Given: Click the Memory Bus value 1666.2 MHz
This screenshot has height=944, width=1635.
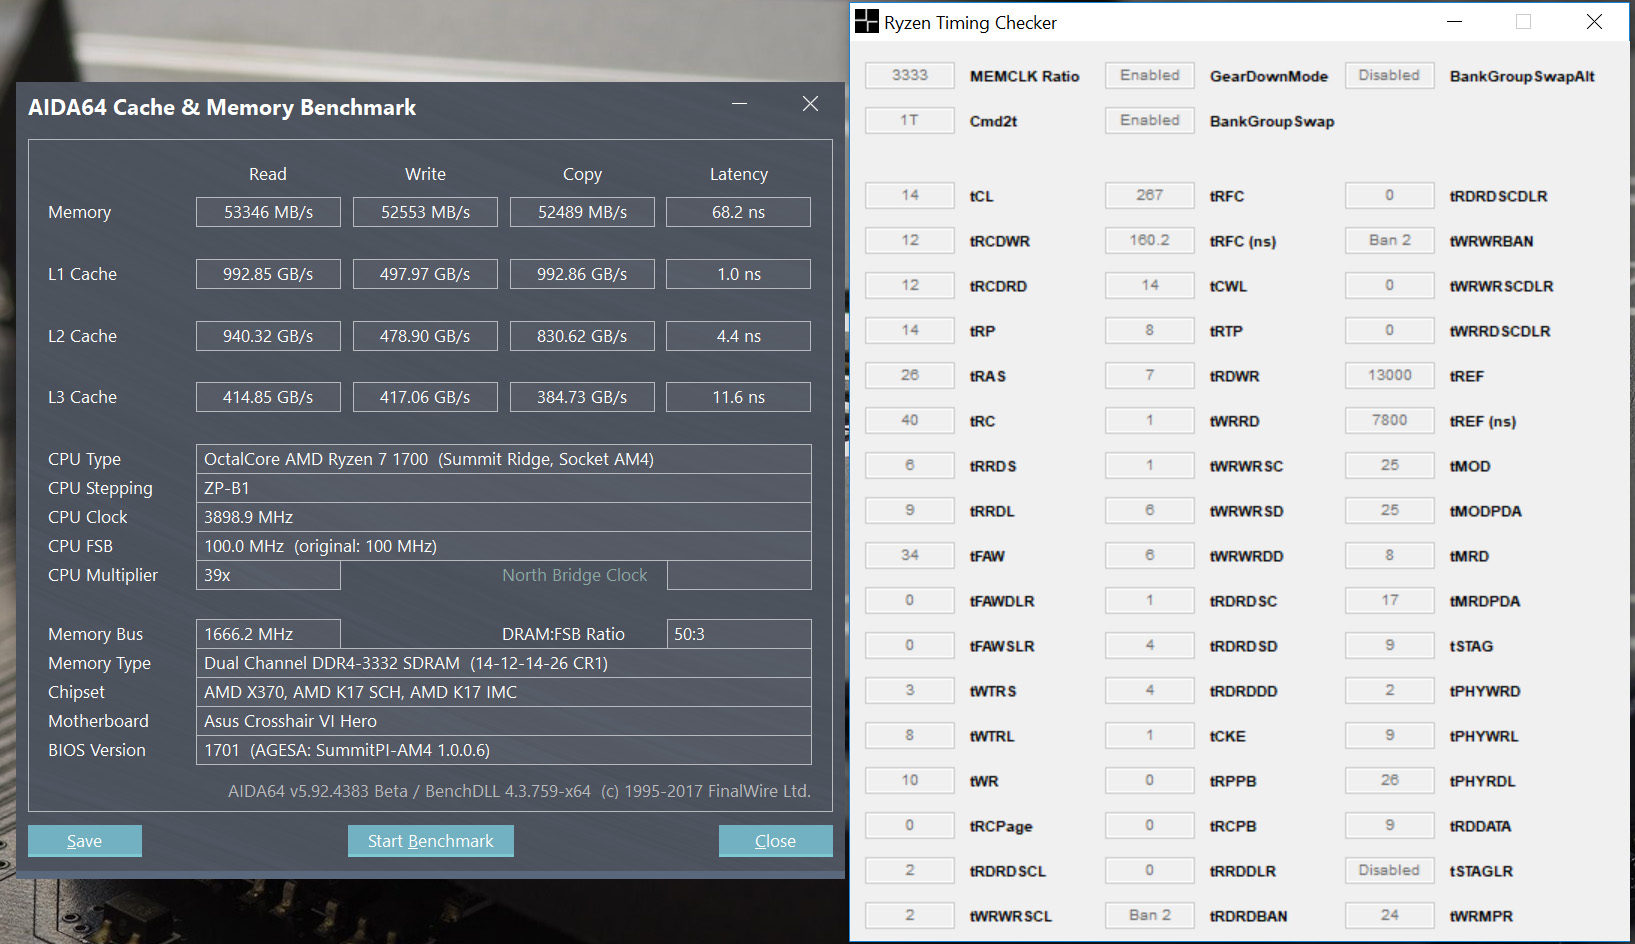Looking at the screenshot, I should pyautogui.click(x=268, y=634).
